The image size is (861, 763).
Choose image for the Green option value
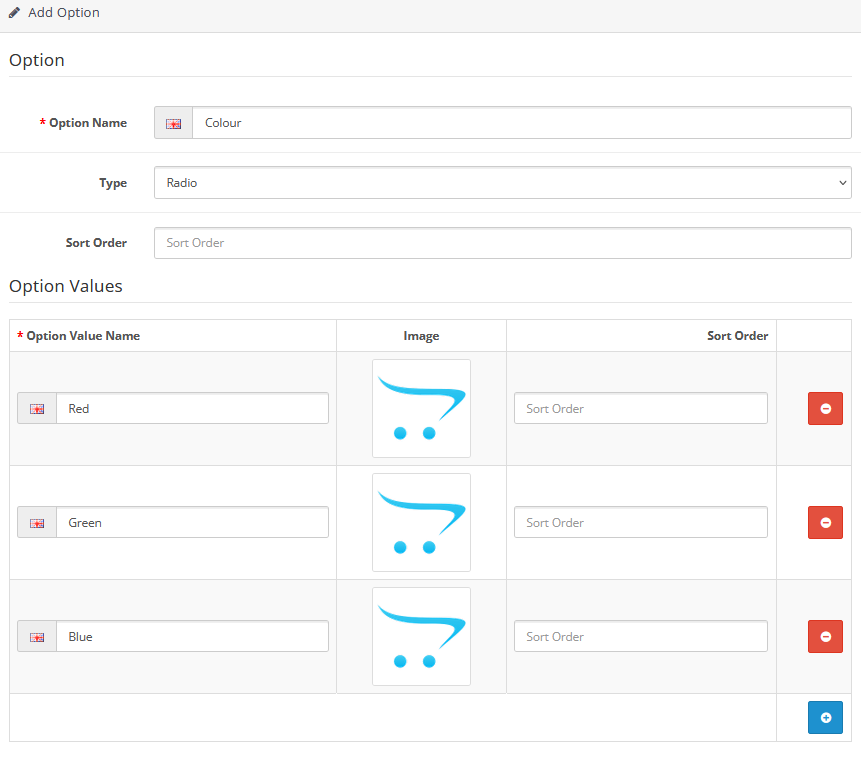click(421, 522)
